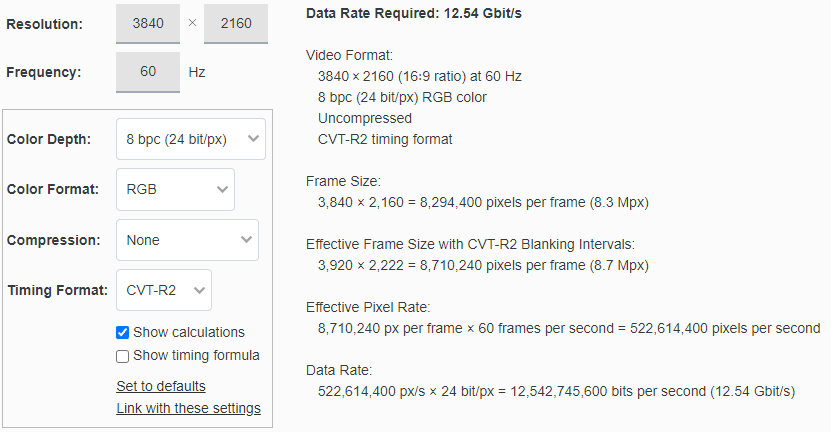Click the Show calculations label text
Viewport: 831px width, 432px height.
pyautogui.click(x=189, y=332)
